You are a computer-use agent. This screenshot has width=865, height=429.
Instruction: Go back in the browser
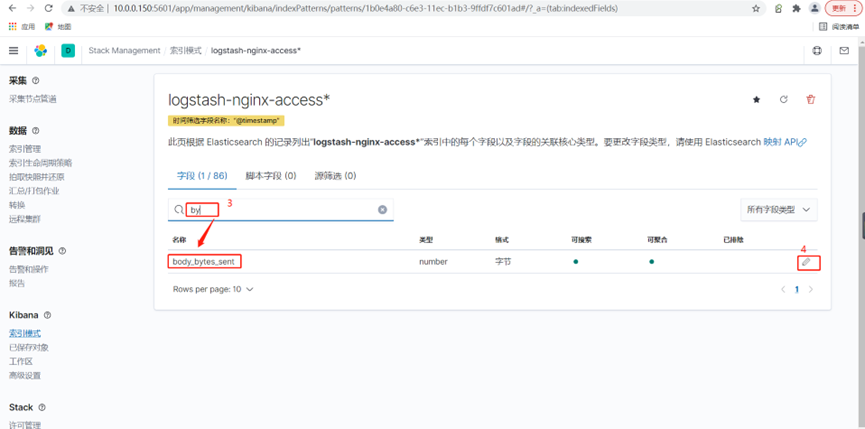click(x=12, y=8)
